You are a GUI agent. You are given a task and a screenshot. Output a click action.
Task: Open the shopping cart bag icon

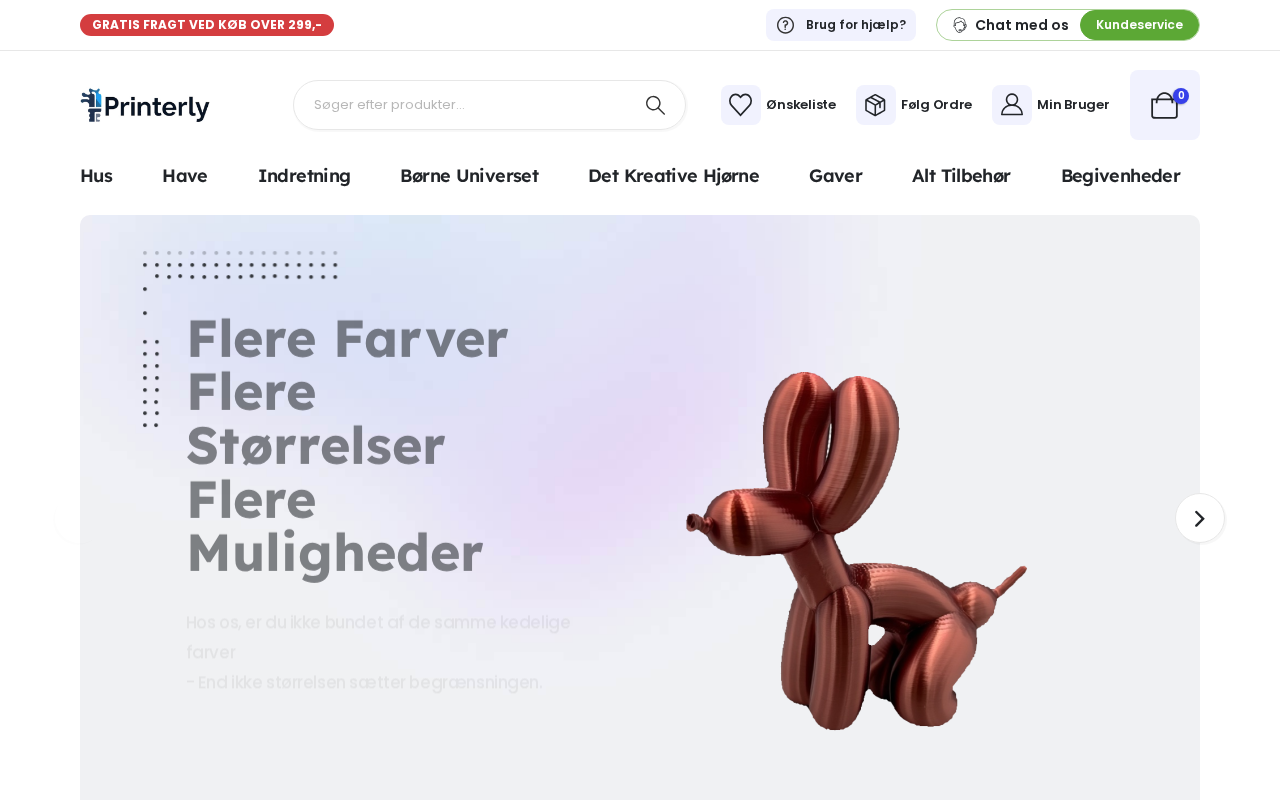click(x=1164, y=105)
